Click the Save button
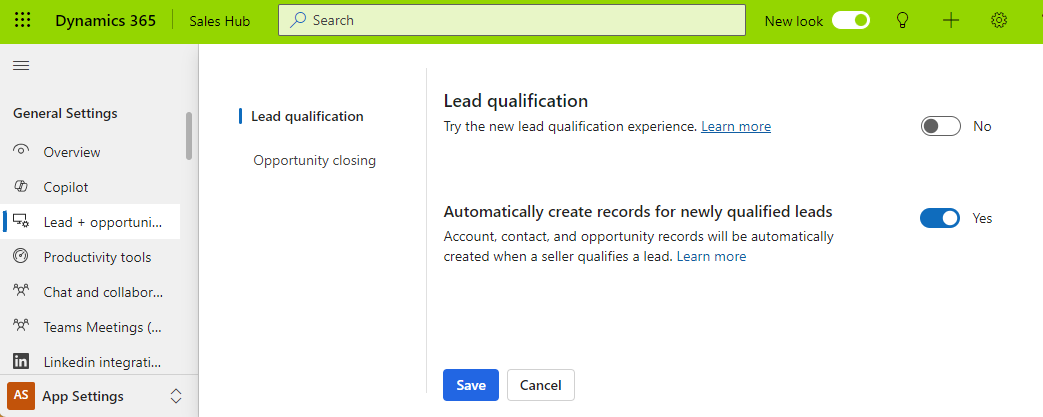The height and width of the screenshot is (417, 1043). [x=471, y=385]
